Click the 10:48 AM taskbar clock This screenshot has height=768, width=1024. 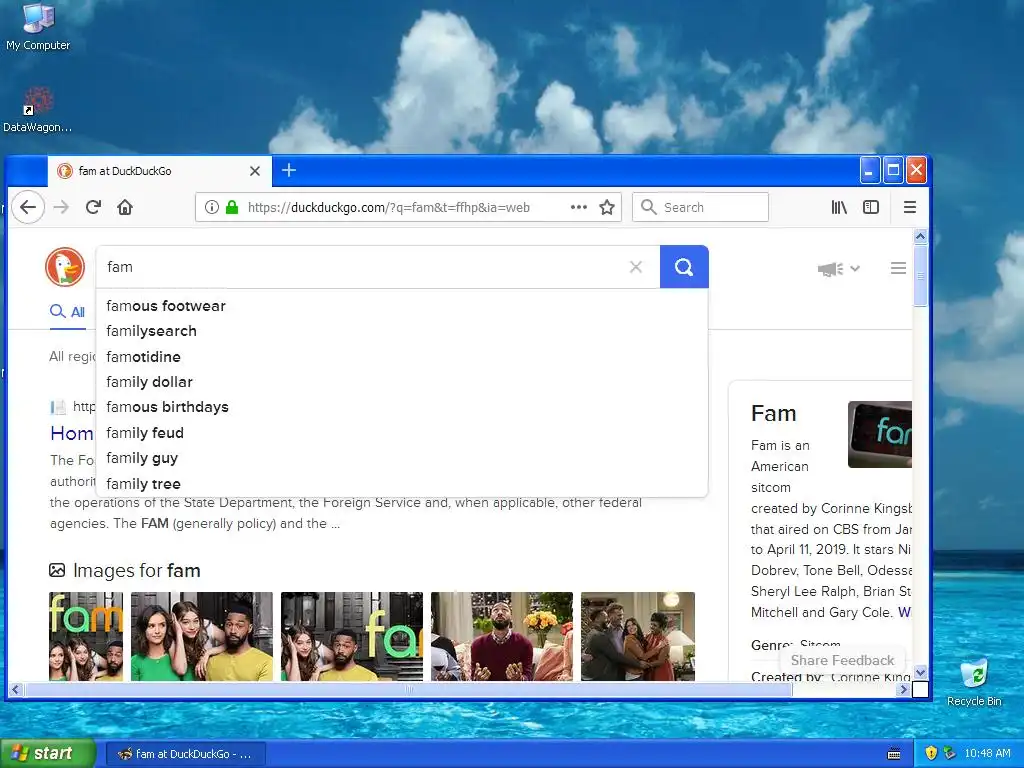[987, 754]
